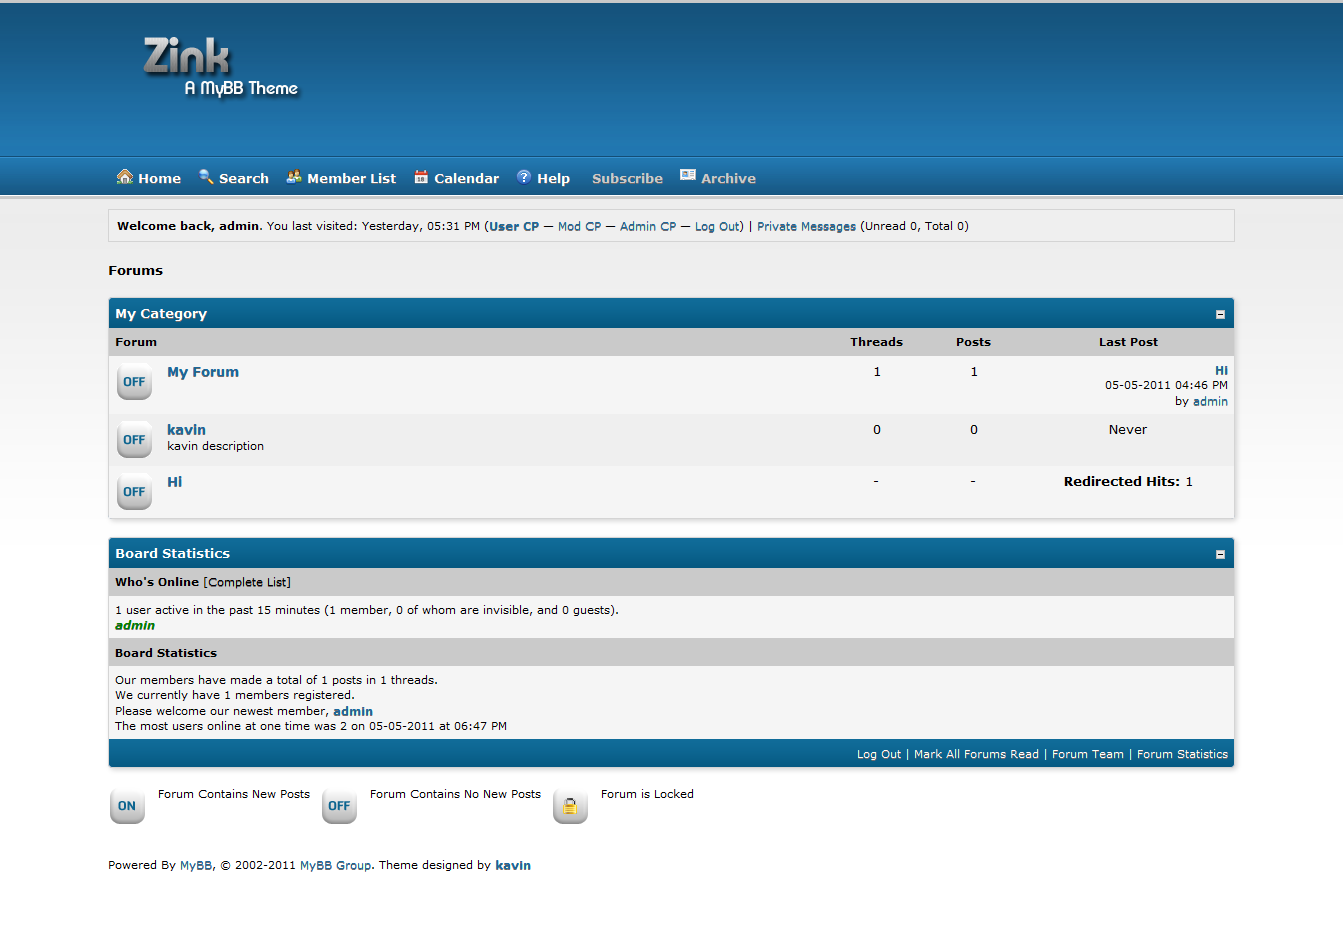Screen dimensions: 1343x925
Task: Go to Home in the navigation bar
Action: 160,179
